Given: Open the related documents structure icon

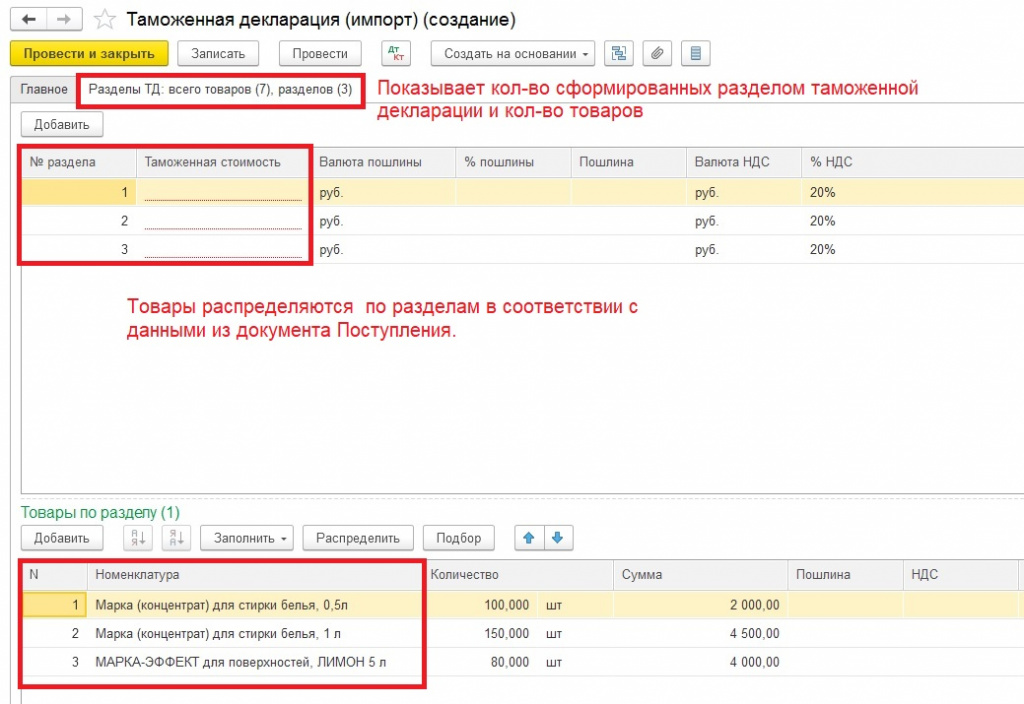Looking at the screenshot, I should [x=619, y=53].
